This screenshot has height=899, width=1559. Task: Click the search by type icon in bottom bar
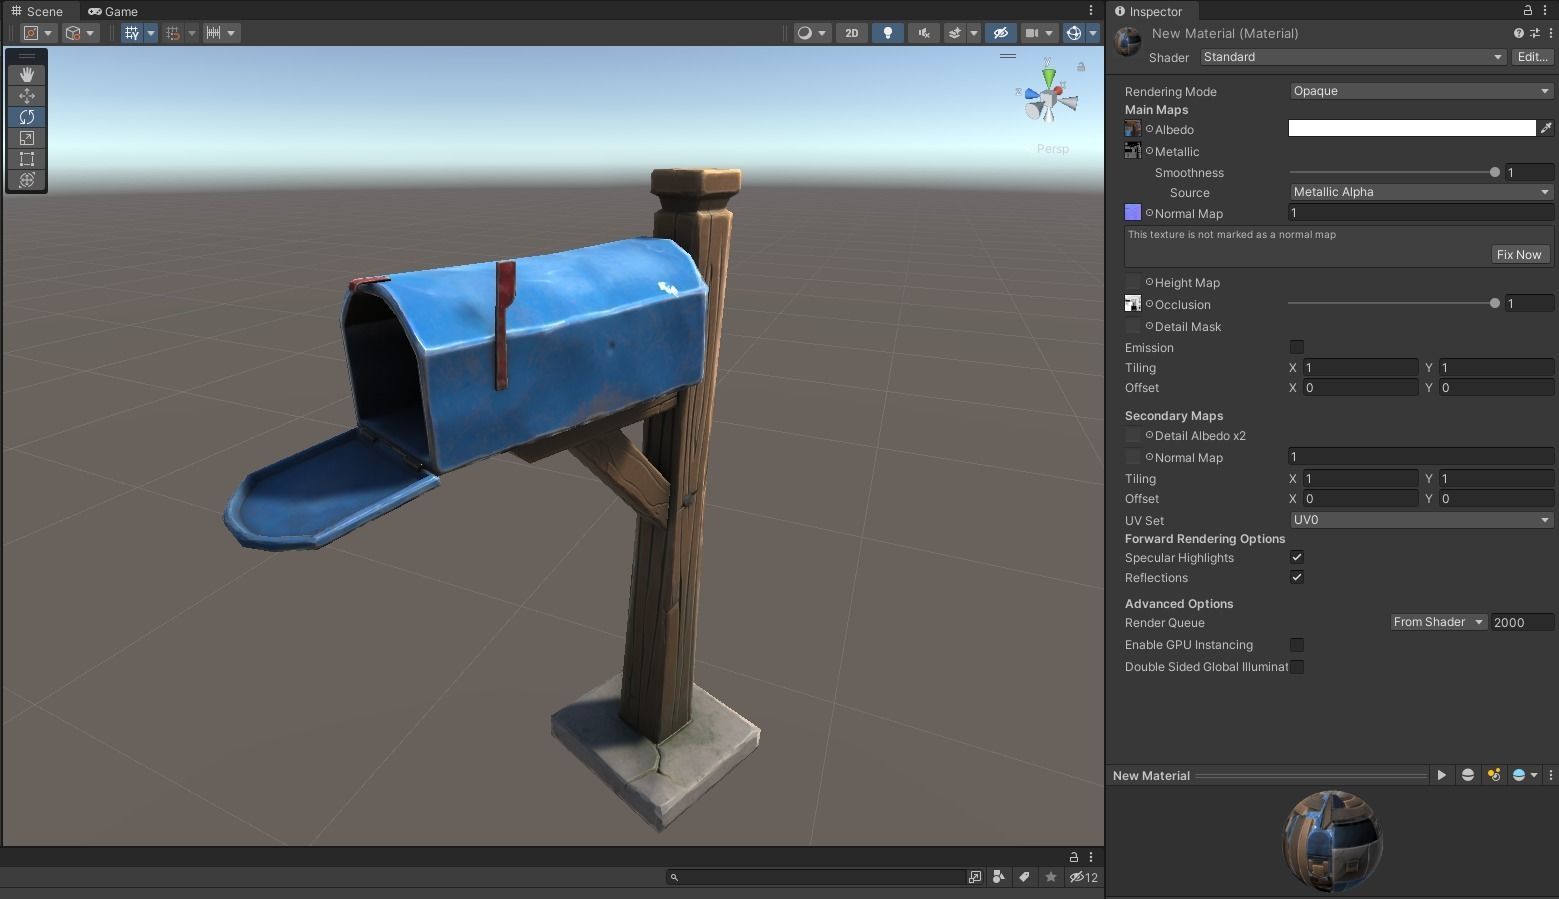coord(998,877)
